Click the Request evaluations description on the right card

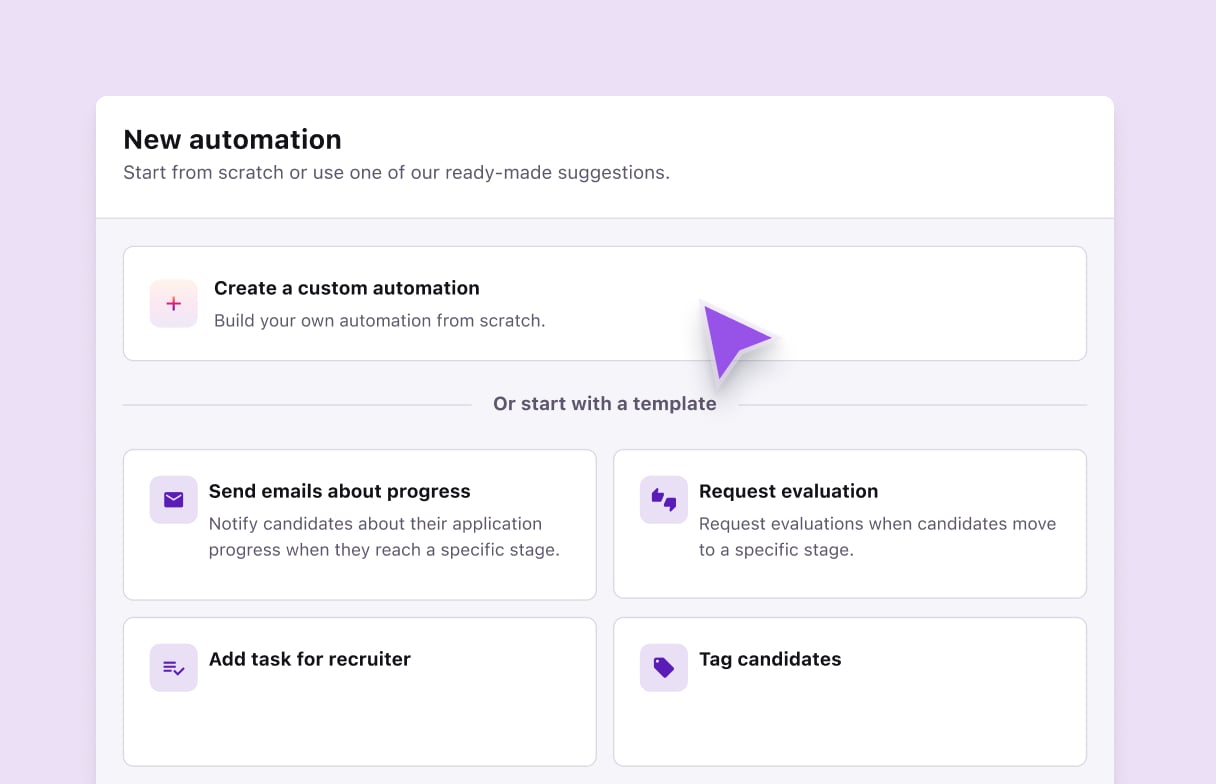click(x=878, y=537)
